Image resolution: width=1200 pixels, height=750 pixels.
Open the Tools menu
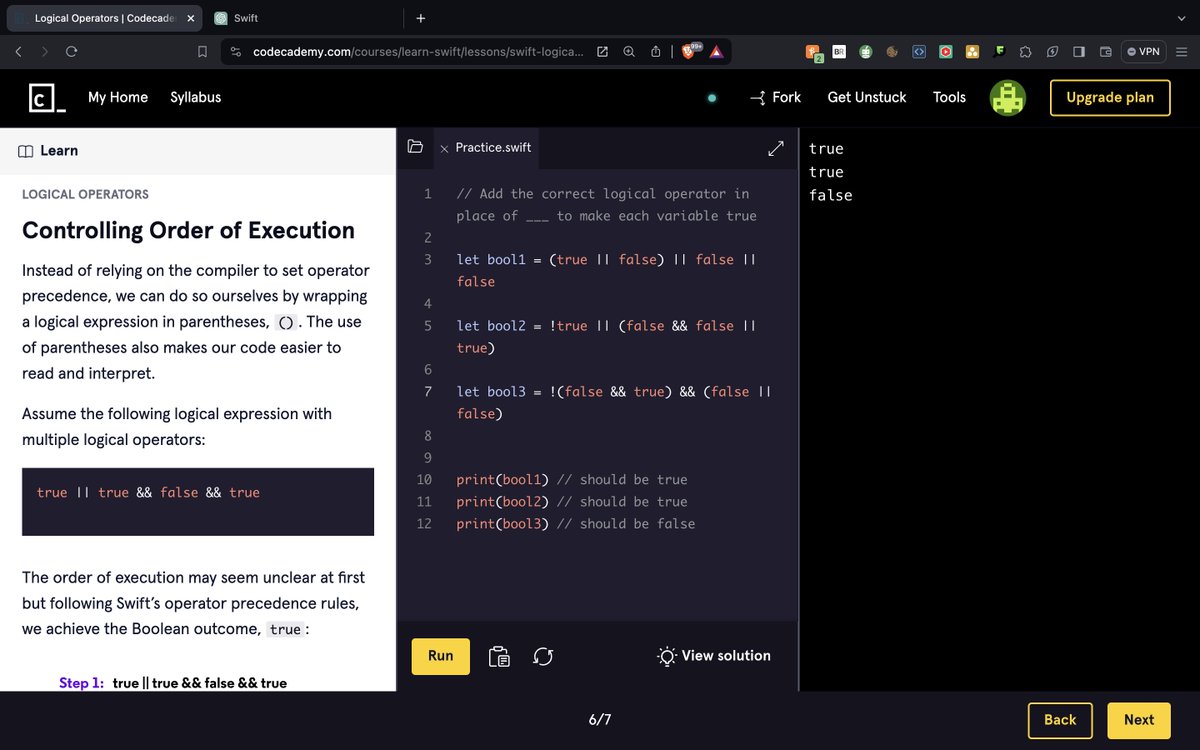click(949, 97)
